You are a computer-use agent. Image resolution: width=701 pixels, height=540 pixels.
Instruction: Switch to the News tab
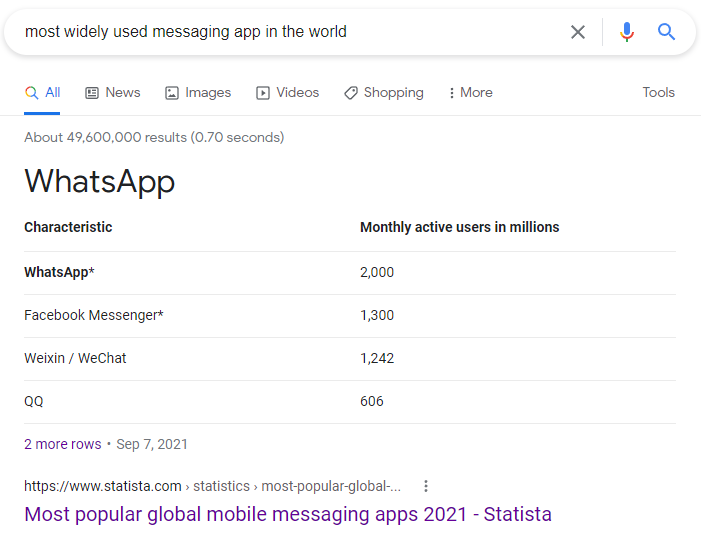coord(113,93)
